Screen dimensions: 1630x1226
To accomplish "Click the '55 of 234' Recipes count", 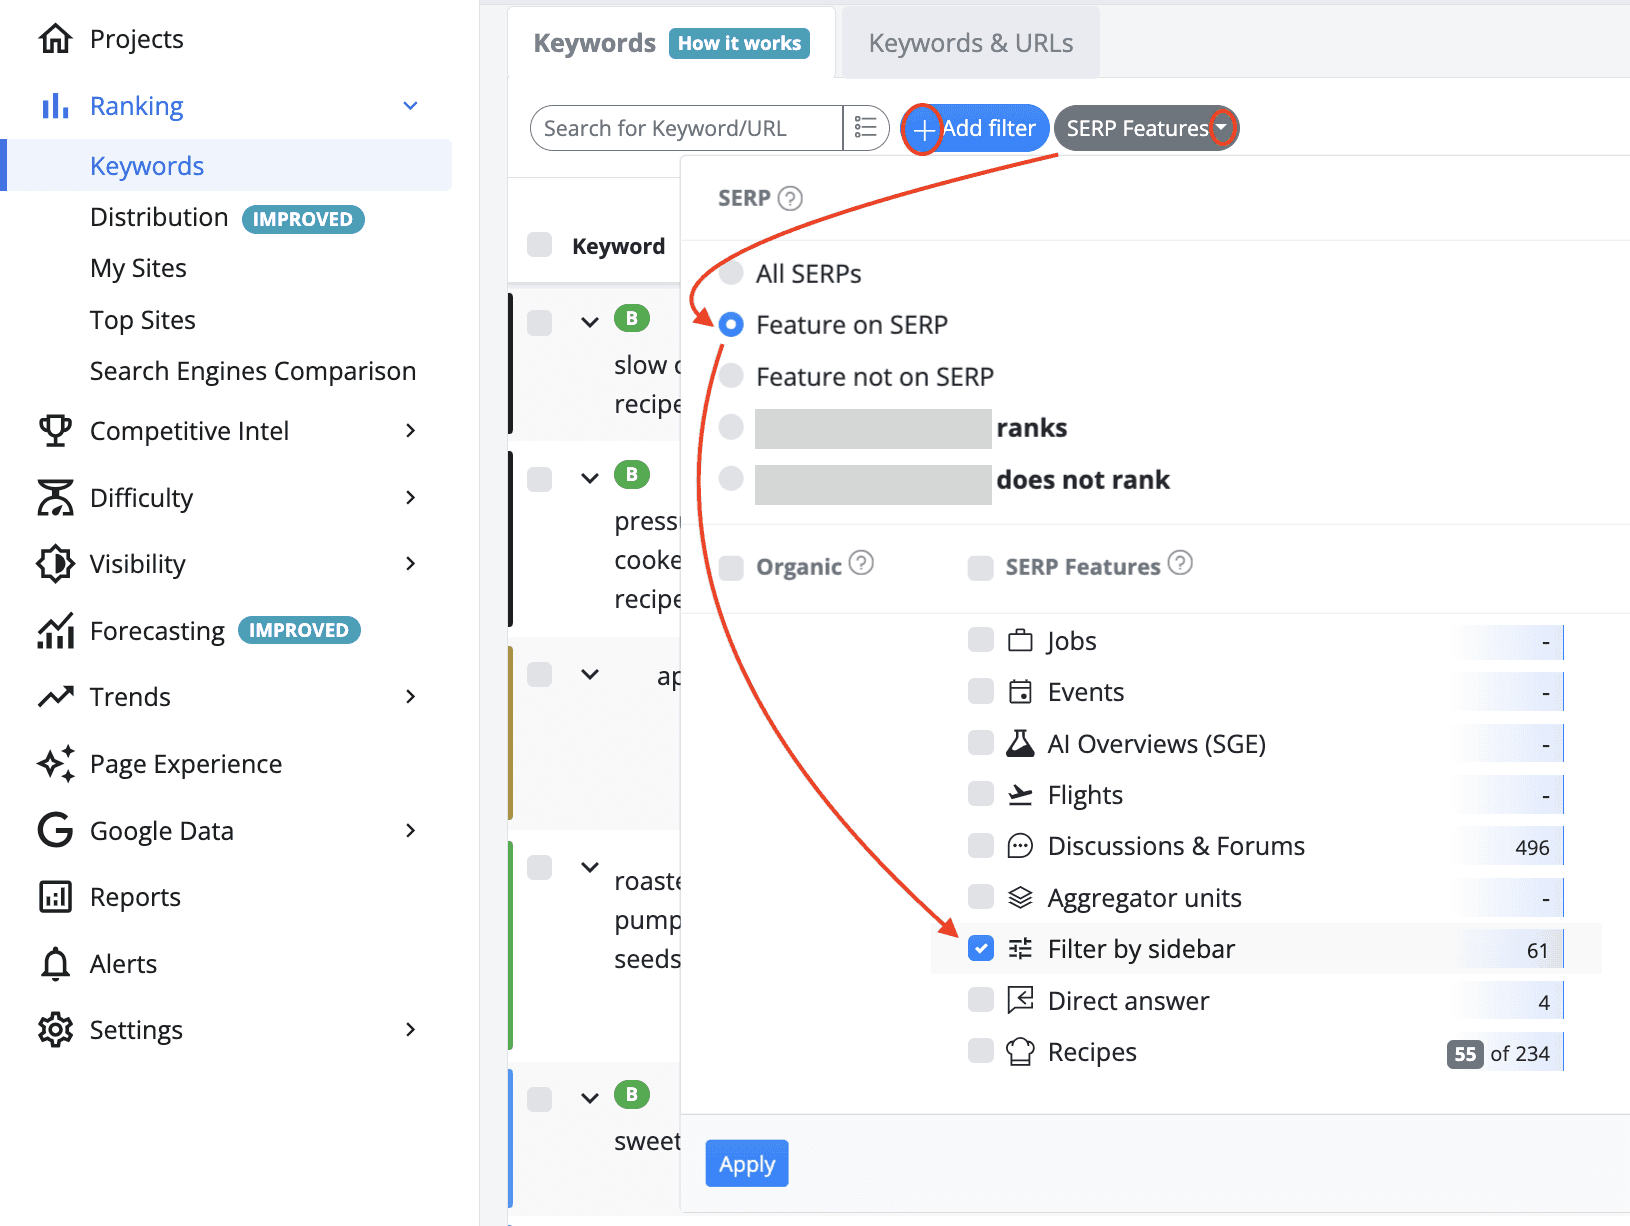I will pyautogui.click(x=1499, y=1053).
